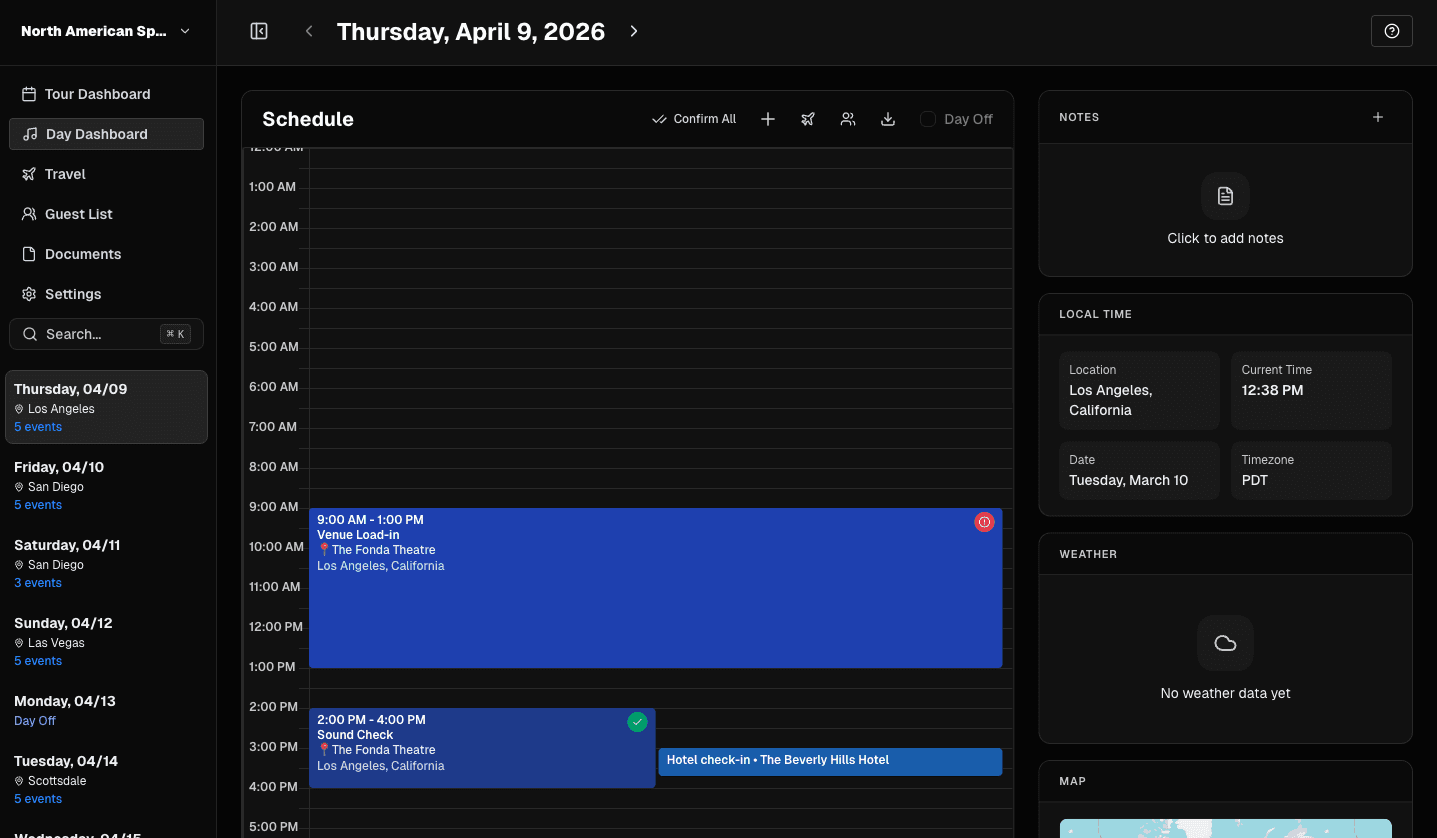The image size is (1437, 838).
Task: Go to previous day with left chevron
Action: [309, 31]
